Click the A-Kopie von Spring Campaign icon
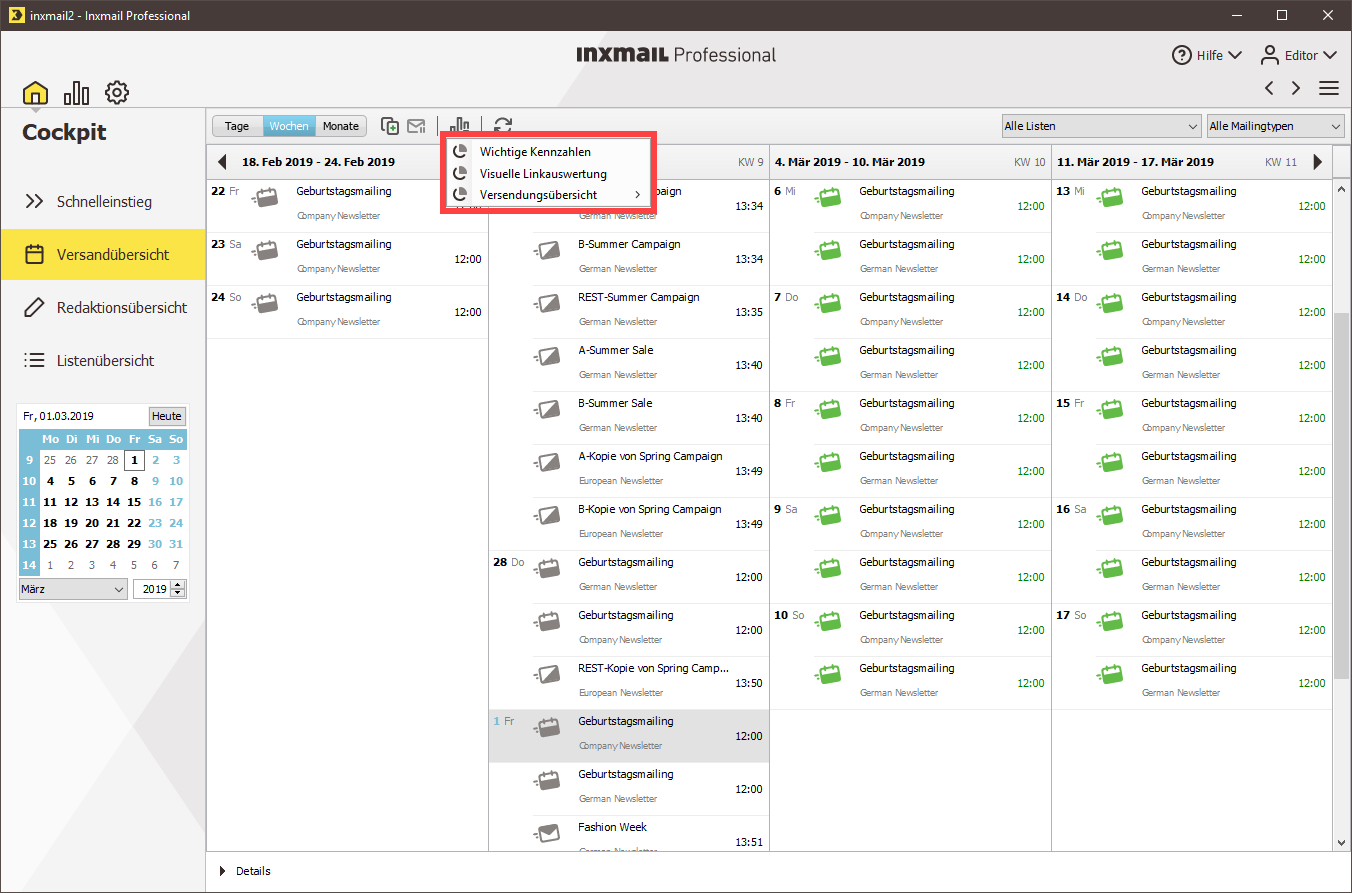This screenshot has height=893, width=1352. (x=547, y=462)
